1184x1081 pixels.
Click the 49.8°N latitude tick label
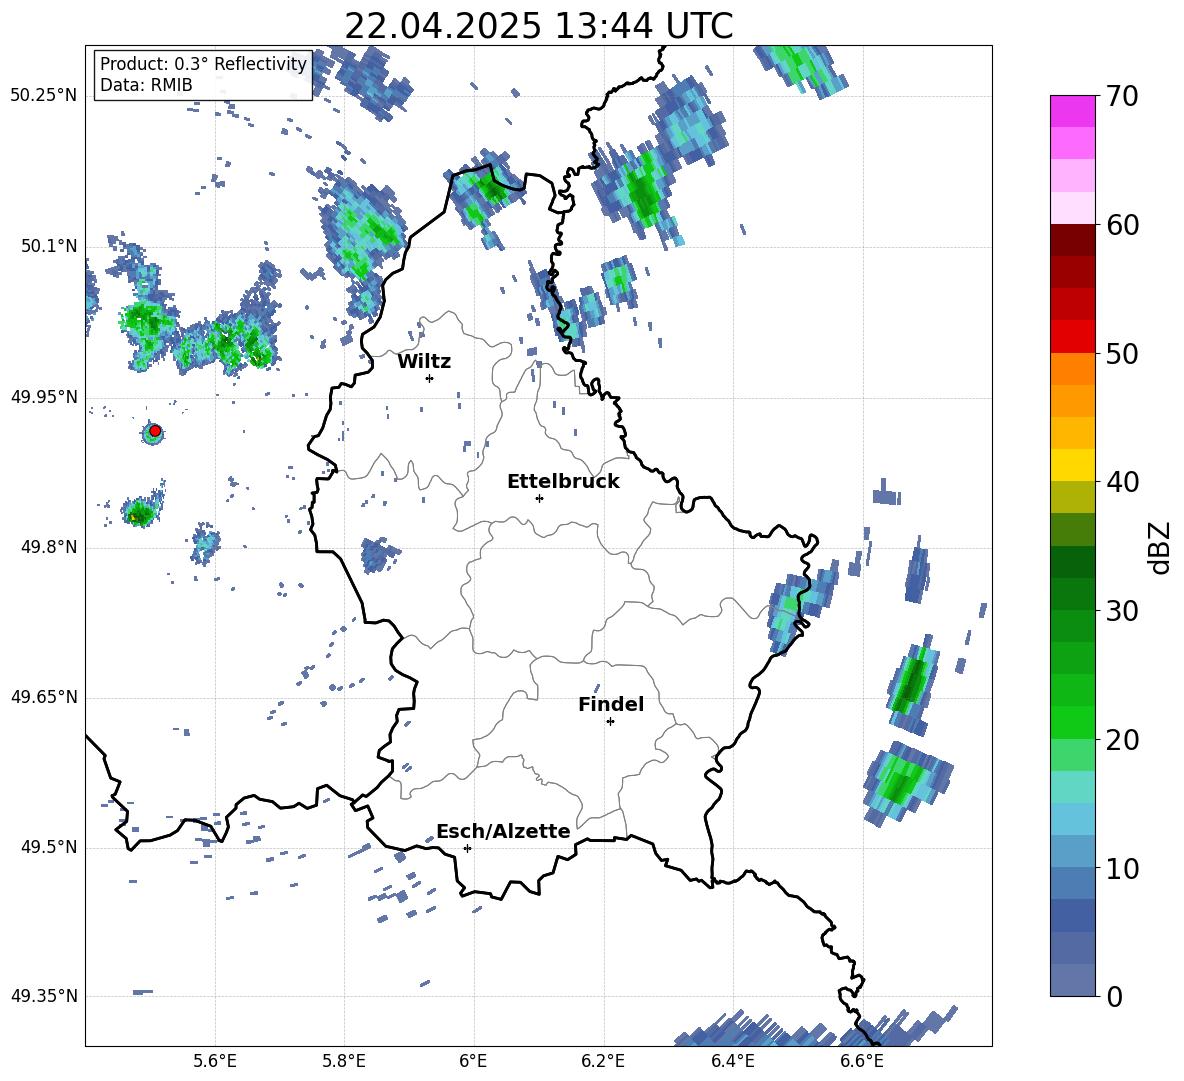click(49, 547)
